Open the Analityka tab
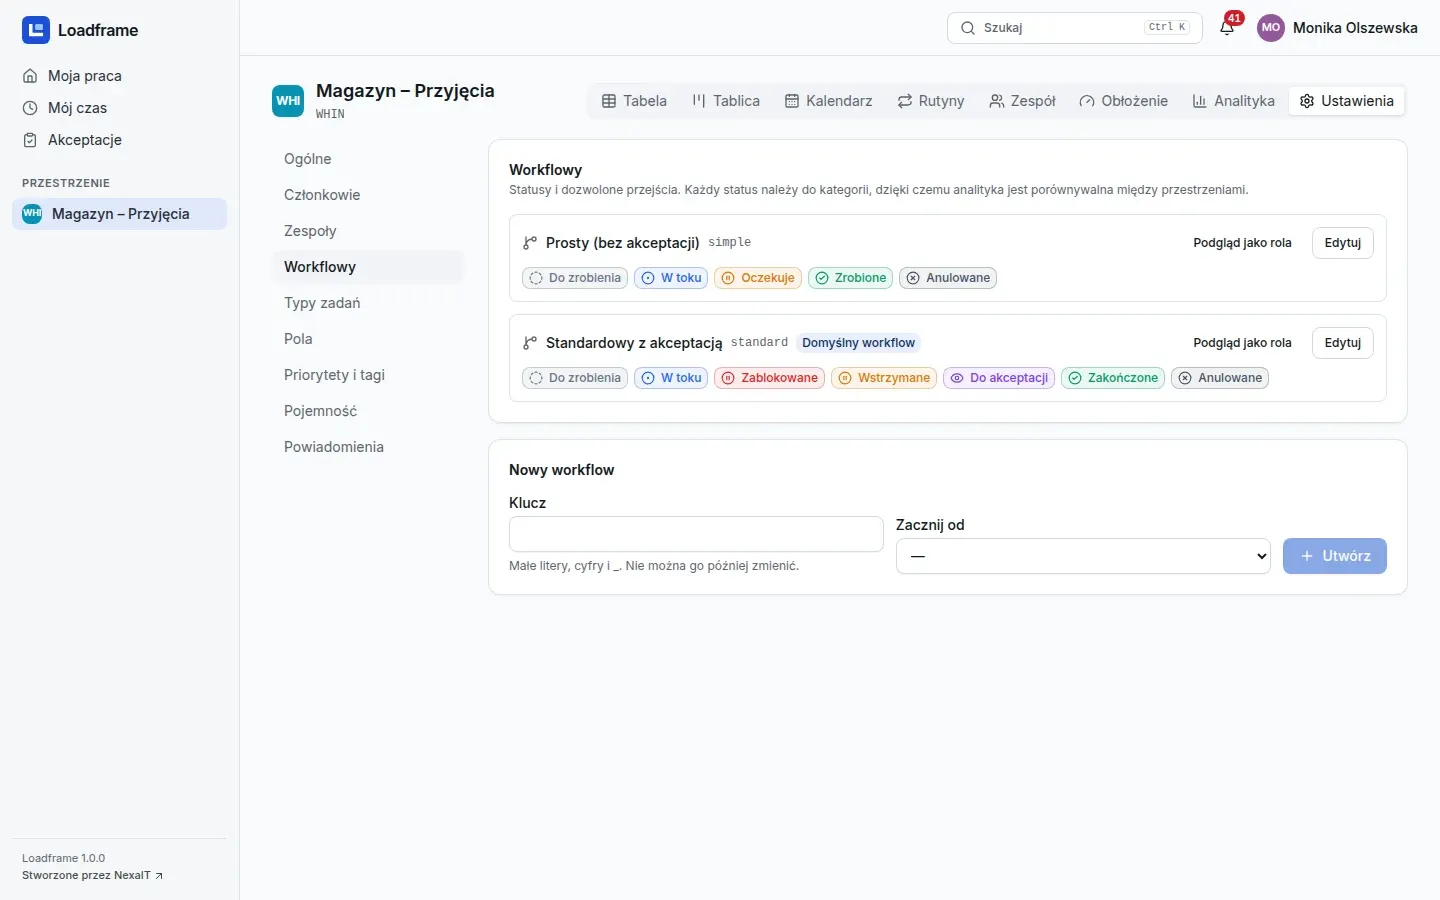 (1233, 101)
